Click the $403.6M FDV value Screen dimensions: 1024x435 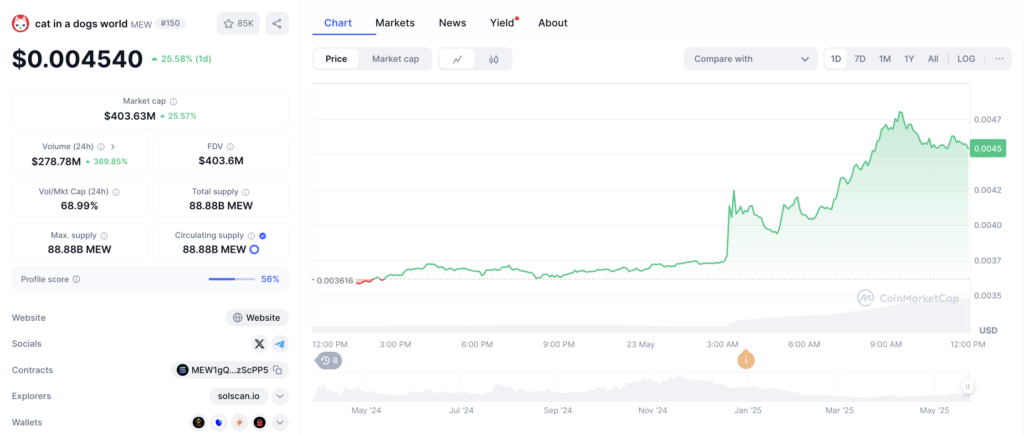pos(221,161)
